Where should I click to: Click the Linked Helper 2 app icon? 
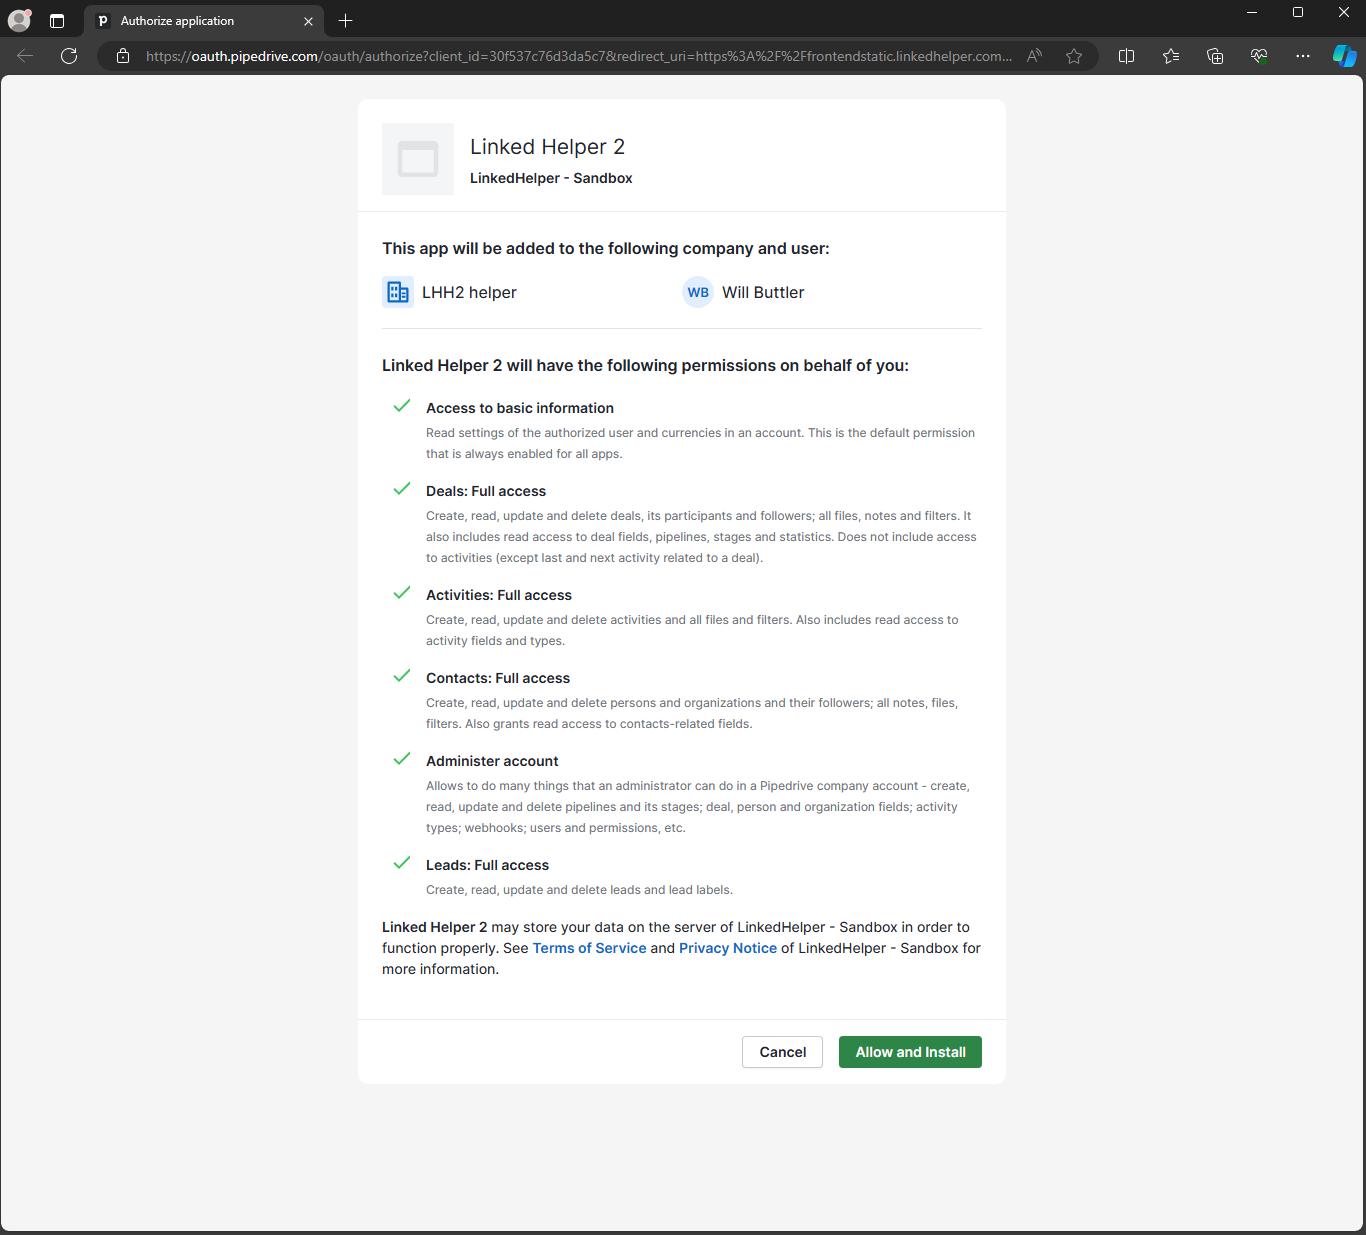pyautogui.click(x=417, y=159)
